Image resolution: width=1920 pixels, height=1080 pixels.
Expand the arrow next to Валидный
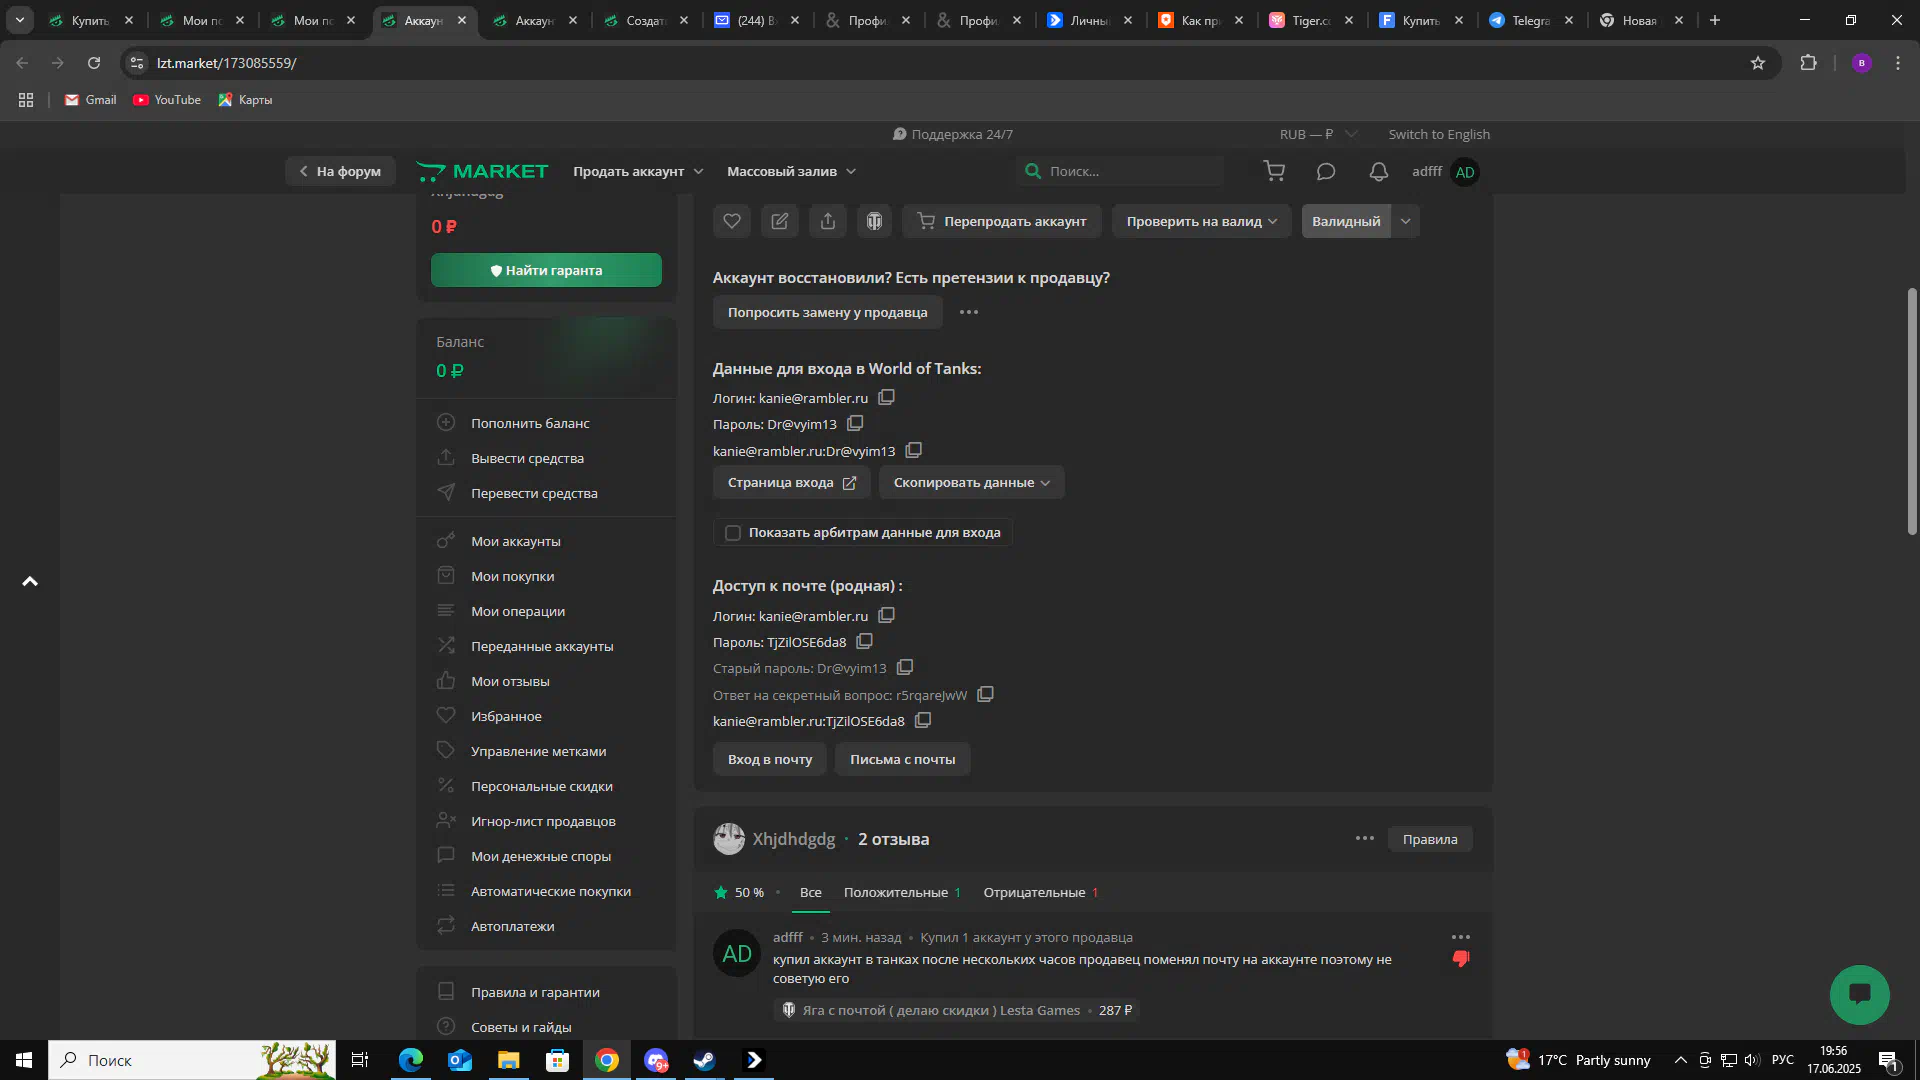(1405, 221)
